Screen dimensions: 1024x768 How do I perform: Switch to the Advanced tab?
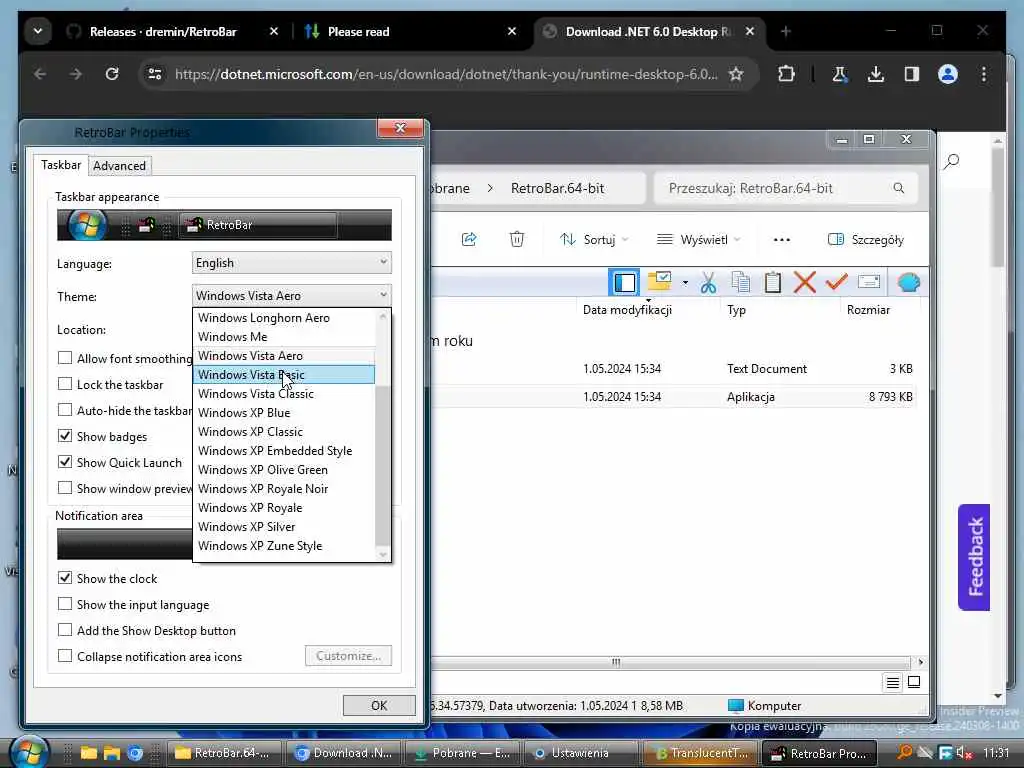coord(119,166)
